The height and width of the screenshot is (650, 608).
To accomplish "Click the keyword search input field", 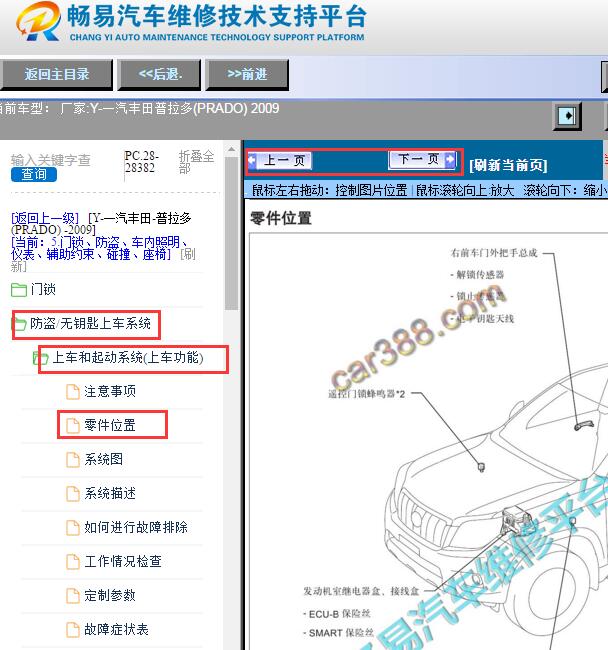I will click(51, 160).
